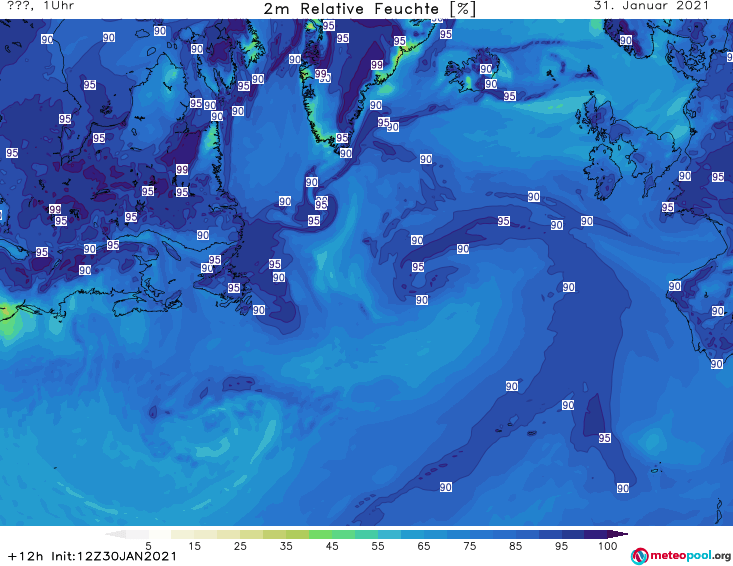The image size is (733, 566).
Task: Click the colorbar label '25'
Action: (x=240, y=546)
